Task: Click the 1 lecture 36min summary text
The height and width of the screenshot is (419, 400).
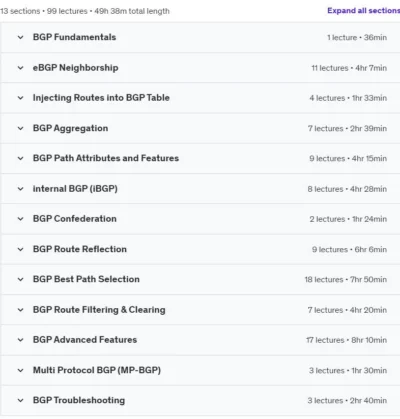Action: pos(357,38)
